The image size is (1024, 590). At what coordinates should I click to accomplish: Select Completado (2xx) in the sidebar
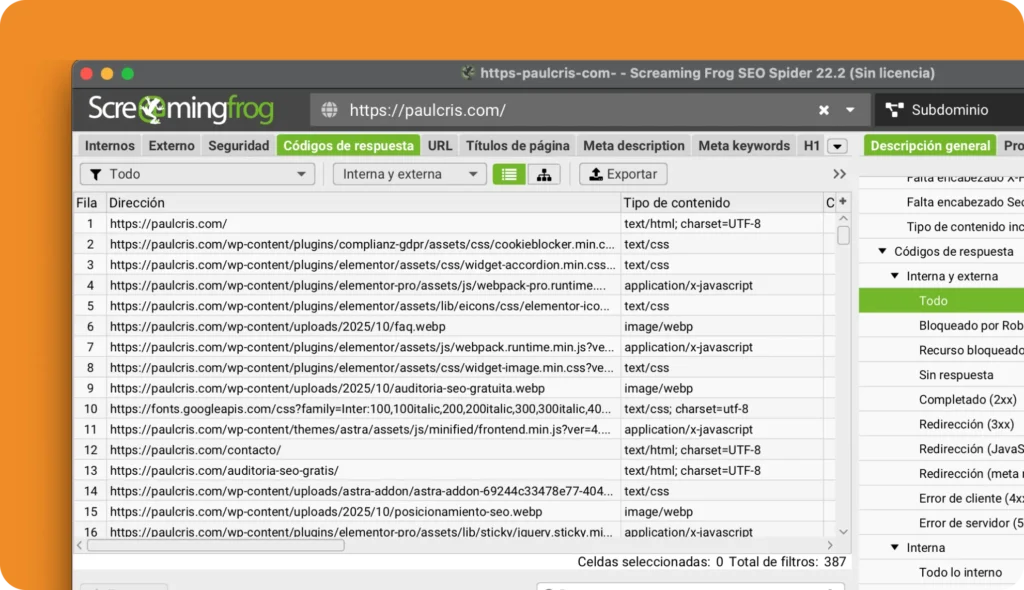click(x=967, y=400)
